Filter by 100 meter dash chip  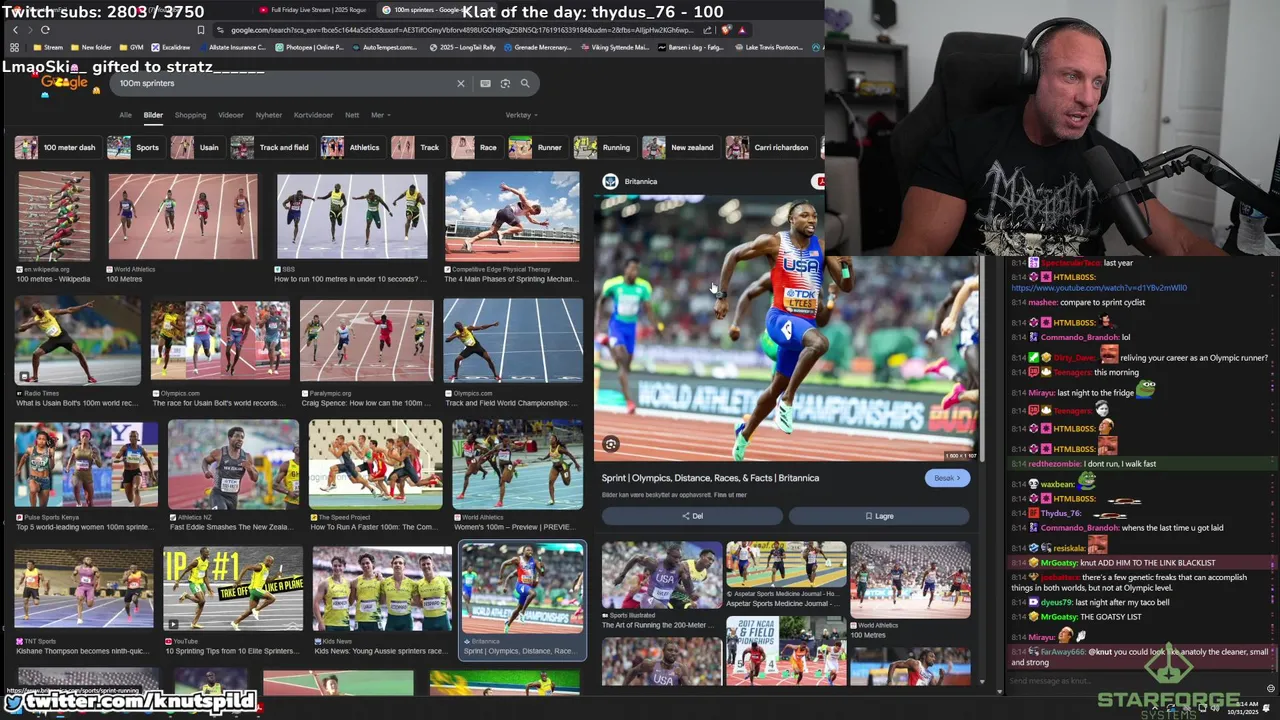pos(57,148)
